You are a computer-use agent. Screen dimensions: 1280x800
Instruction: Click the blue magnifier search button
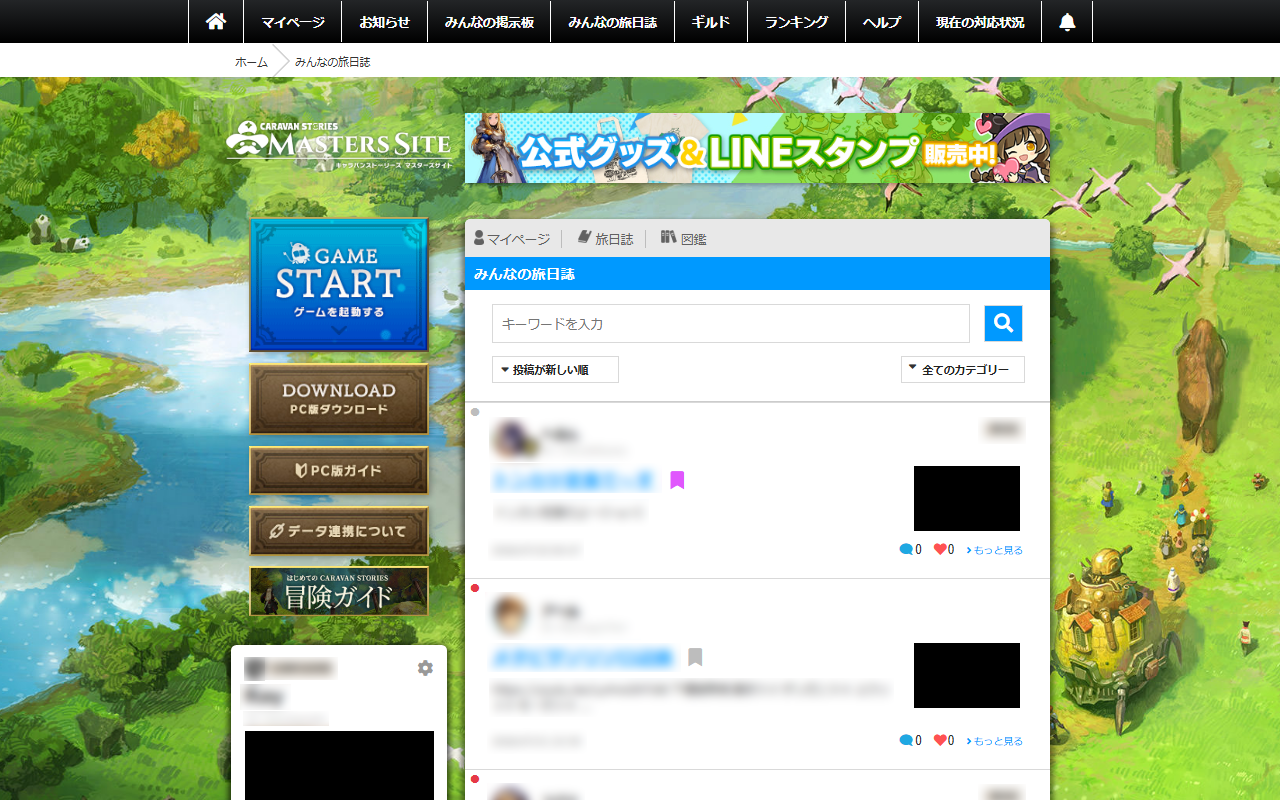coord(1003,324)
